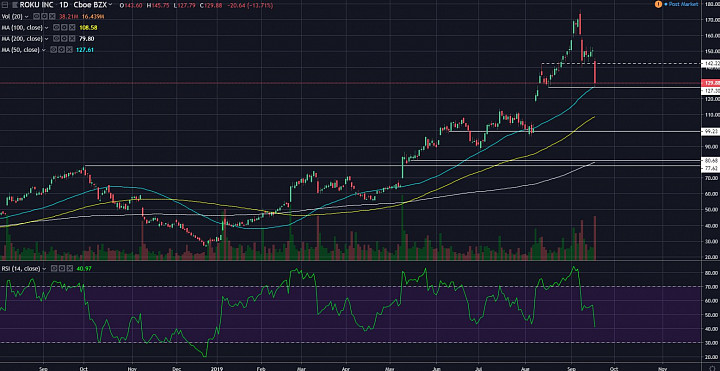Click the close price value 129.88

click(x=213, y=6)
